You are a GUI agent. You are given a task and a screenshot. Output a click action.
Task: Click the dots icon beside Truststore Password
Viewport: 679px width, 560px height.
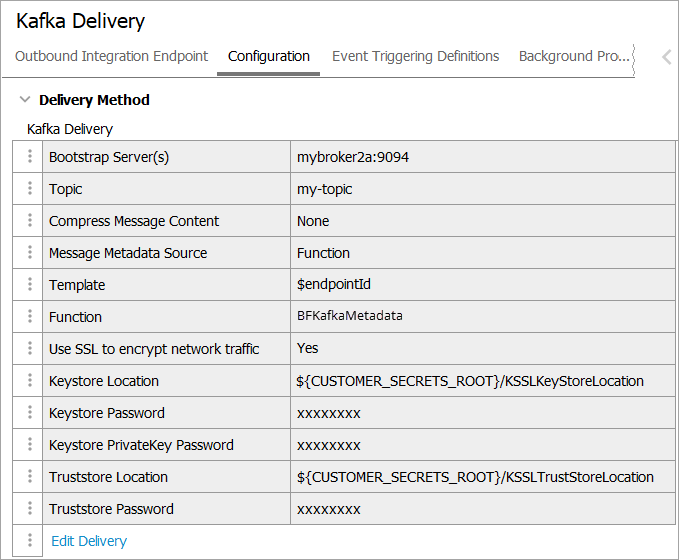(x=30, y=509)
